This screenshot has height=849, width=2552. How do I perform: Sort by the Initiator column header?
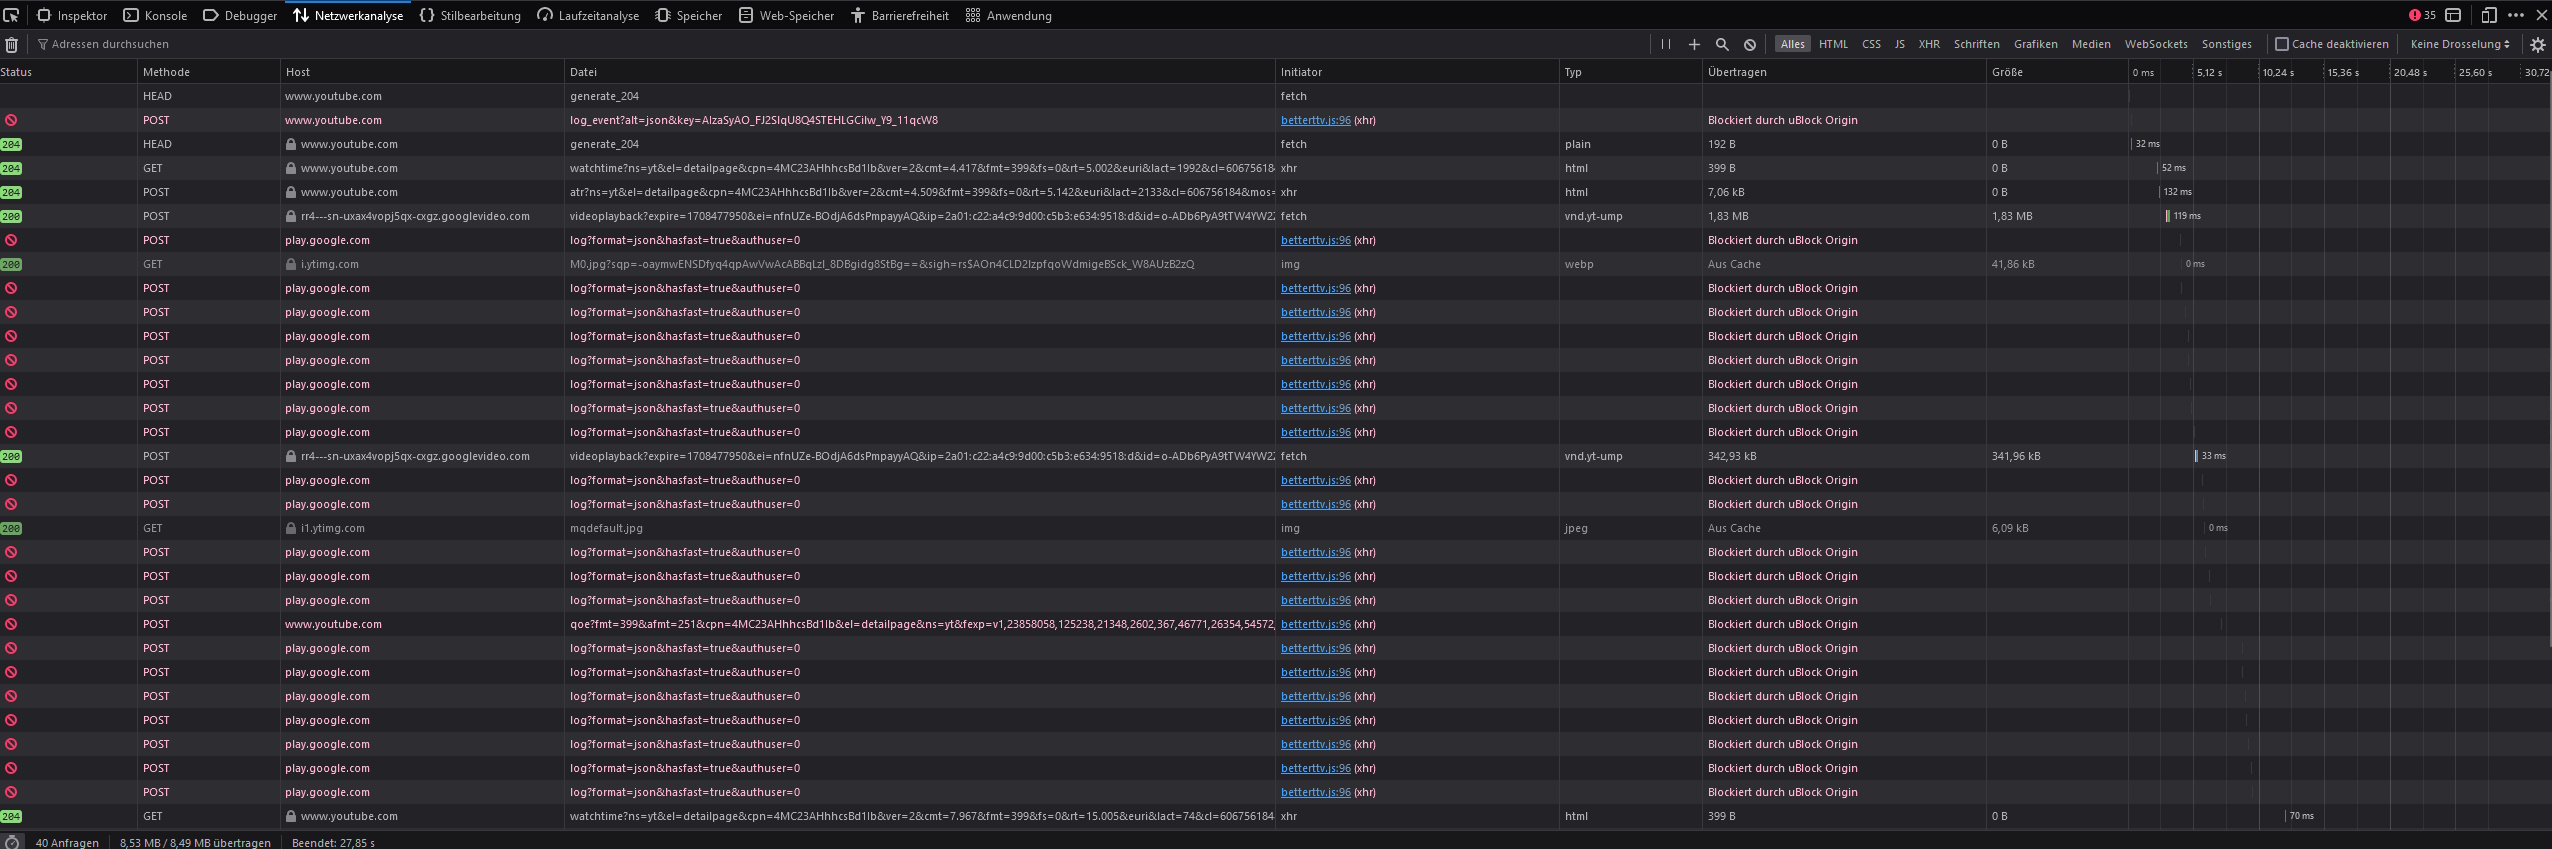[x=1417, y=72]
